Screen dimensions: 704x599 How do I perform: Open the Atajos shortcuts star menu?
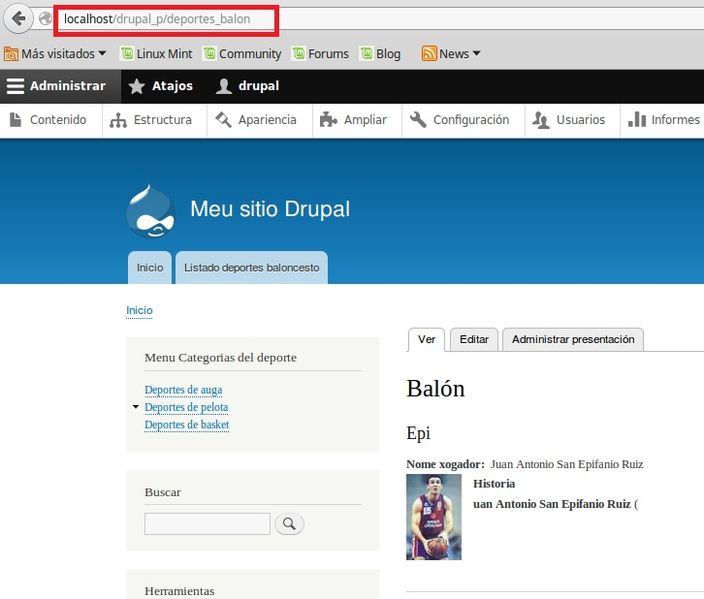[160, 86]
